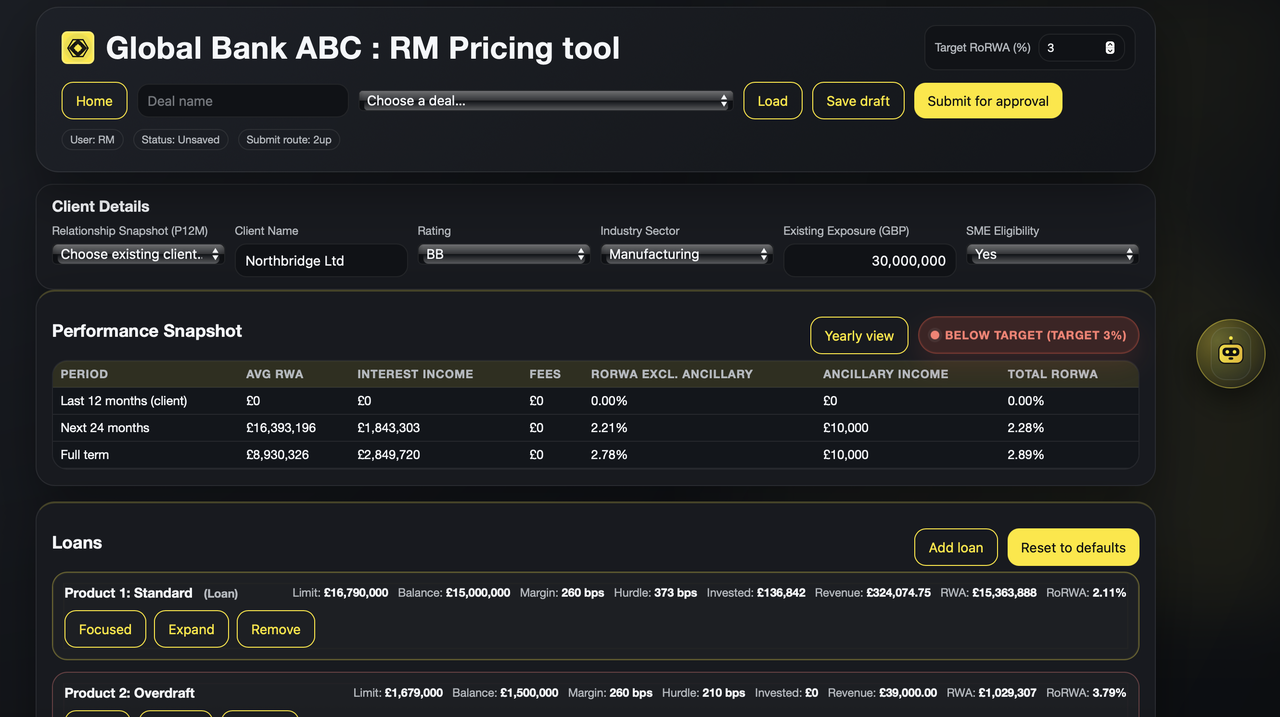Open the Relationship Snapshot client dropdown

137,255
